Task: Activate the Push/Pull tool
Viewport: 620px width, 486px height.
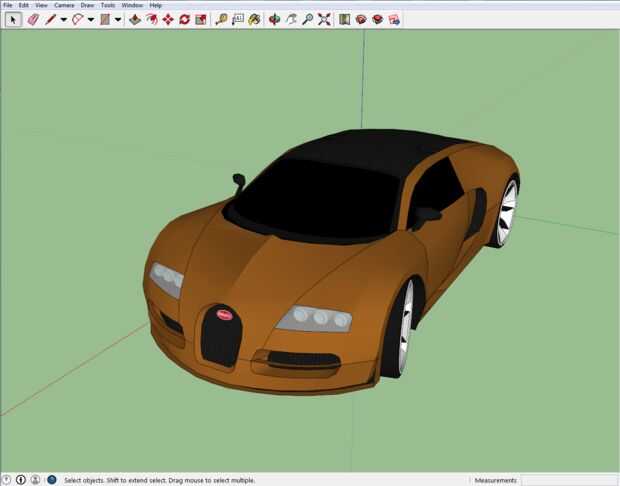Action: tap(135, 19)
